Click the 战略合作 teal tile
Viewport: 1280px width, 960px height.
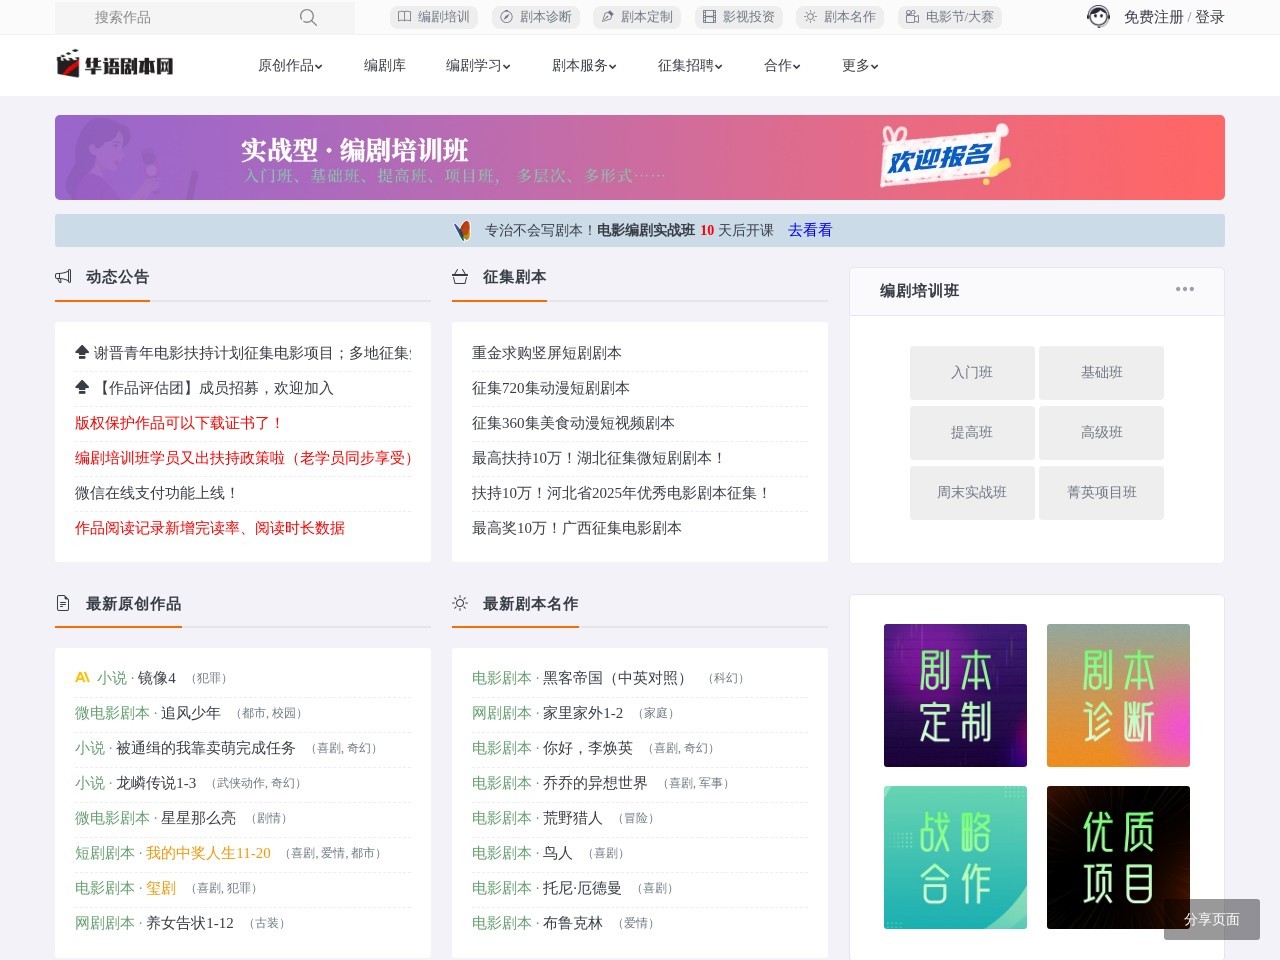tap(955, 857)
